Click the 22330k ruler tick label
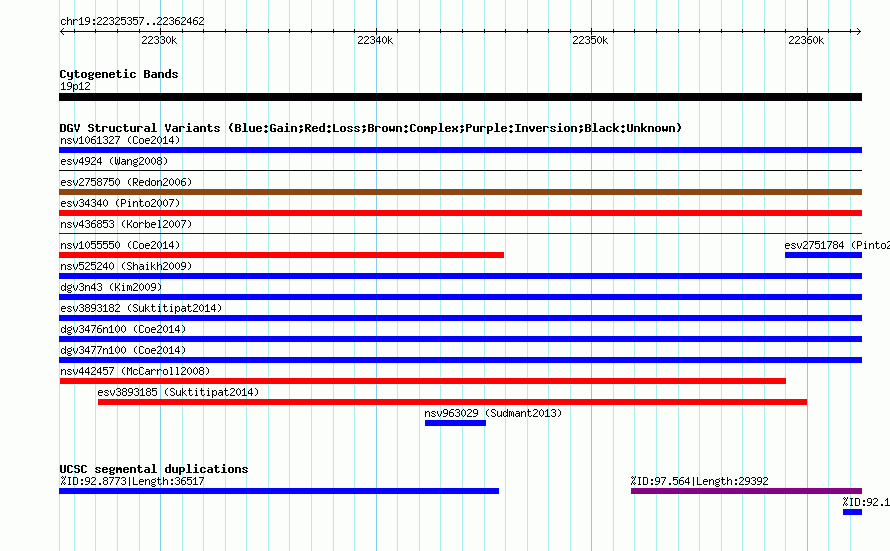The height and width of the screenshot is (551, 890). coord(159,40)
